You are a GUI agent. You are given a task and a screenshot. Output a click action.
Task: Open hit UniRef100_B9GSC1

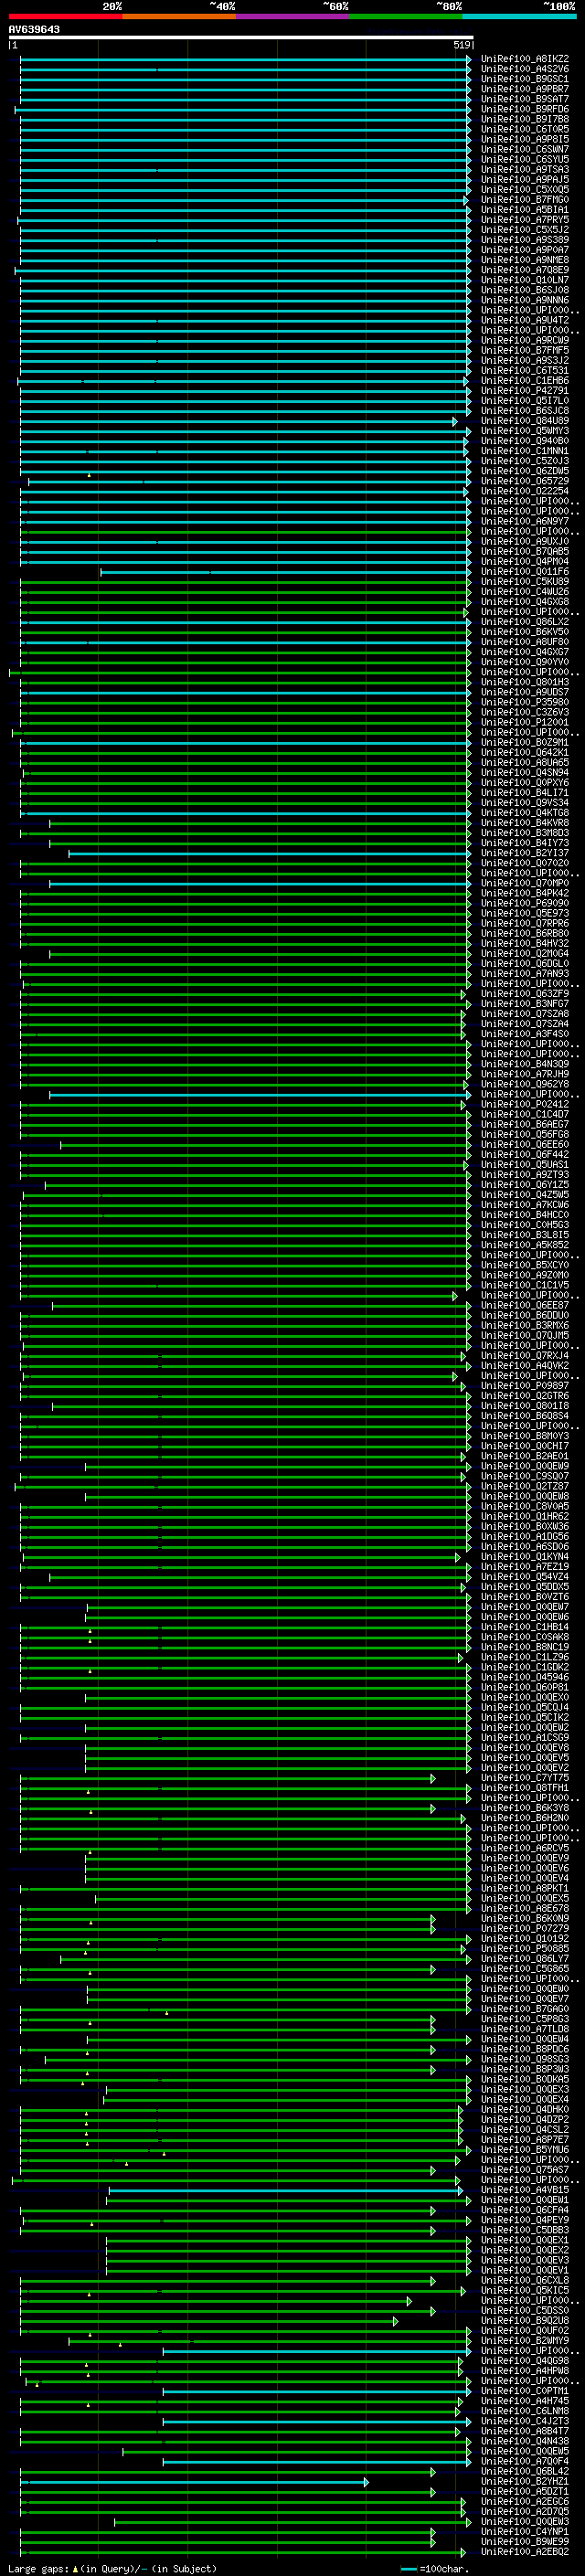click(525, 79)
